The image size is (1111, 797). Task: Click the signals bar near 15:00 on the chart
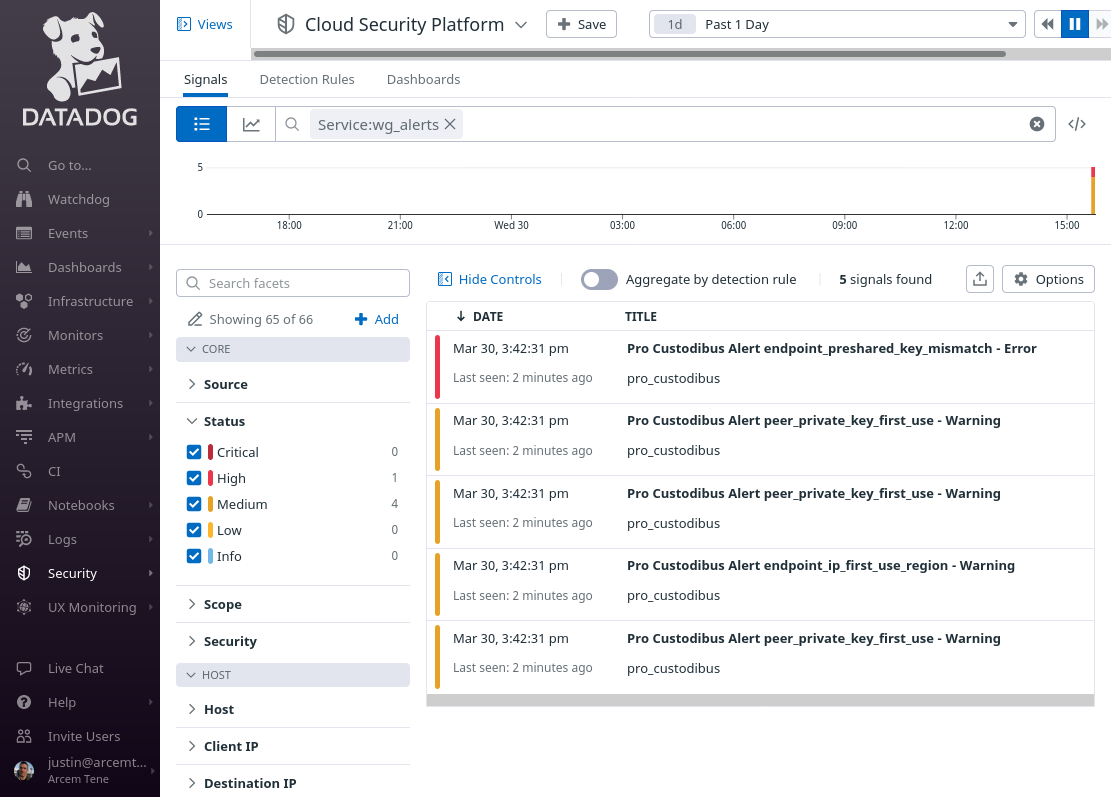1093,191
